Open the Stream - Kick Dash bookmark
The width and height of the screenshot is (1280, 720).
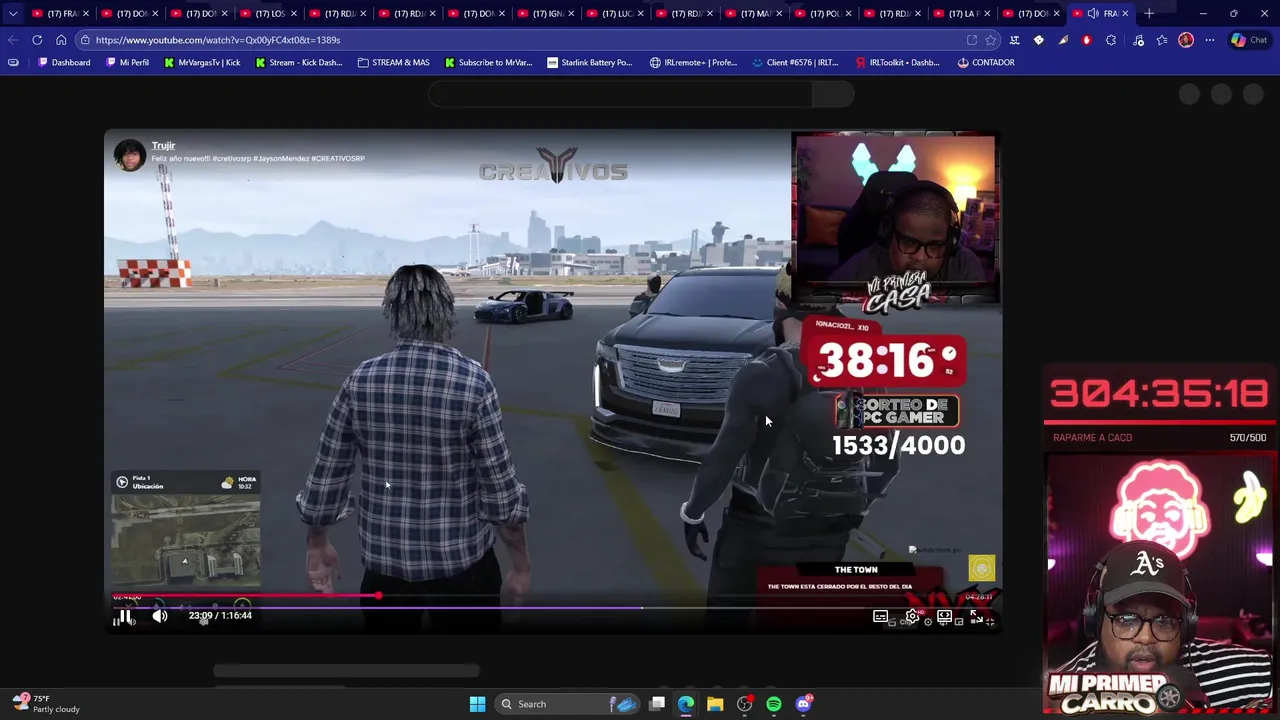[298, 62]
